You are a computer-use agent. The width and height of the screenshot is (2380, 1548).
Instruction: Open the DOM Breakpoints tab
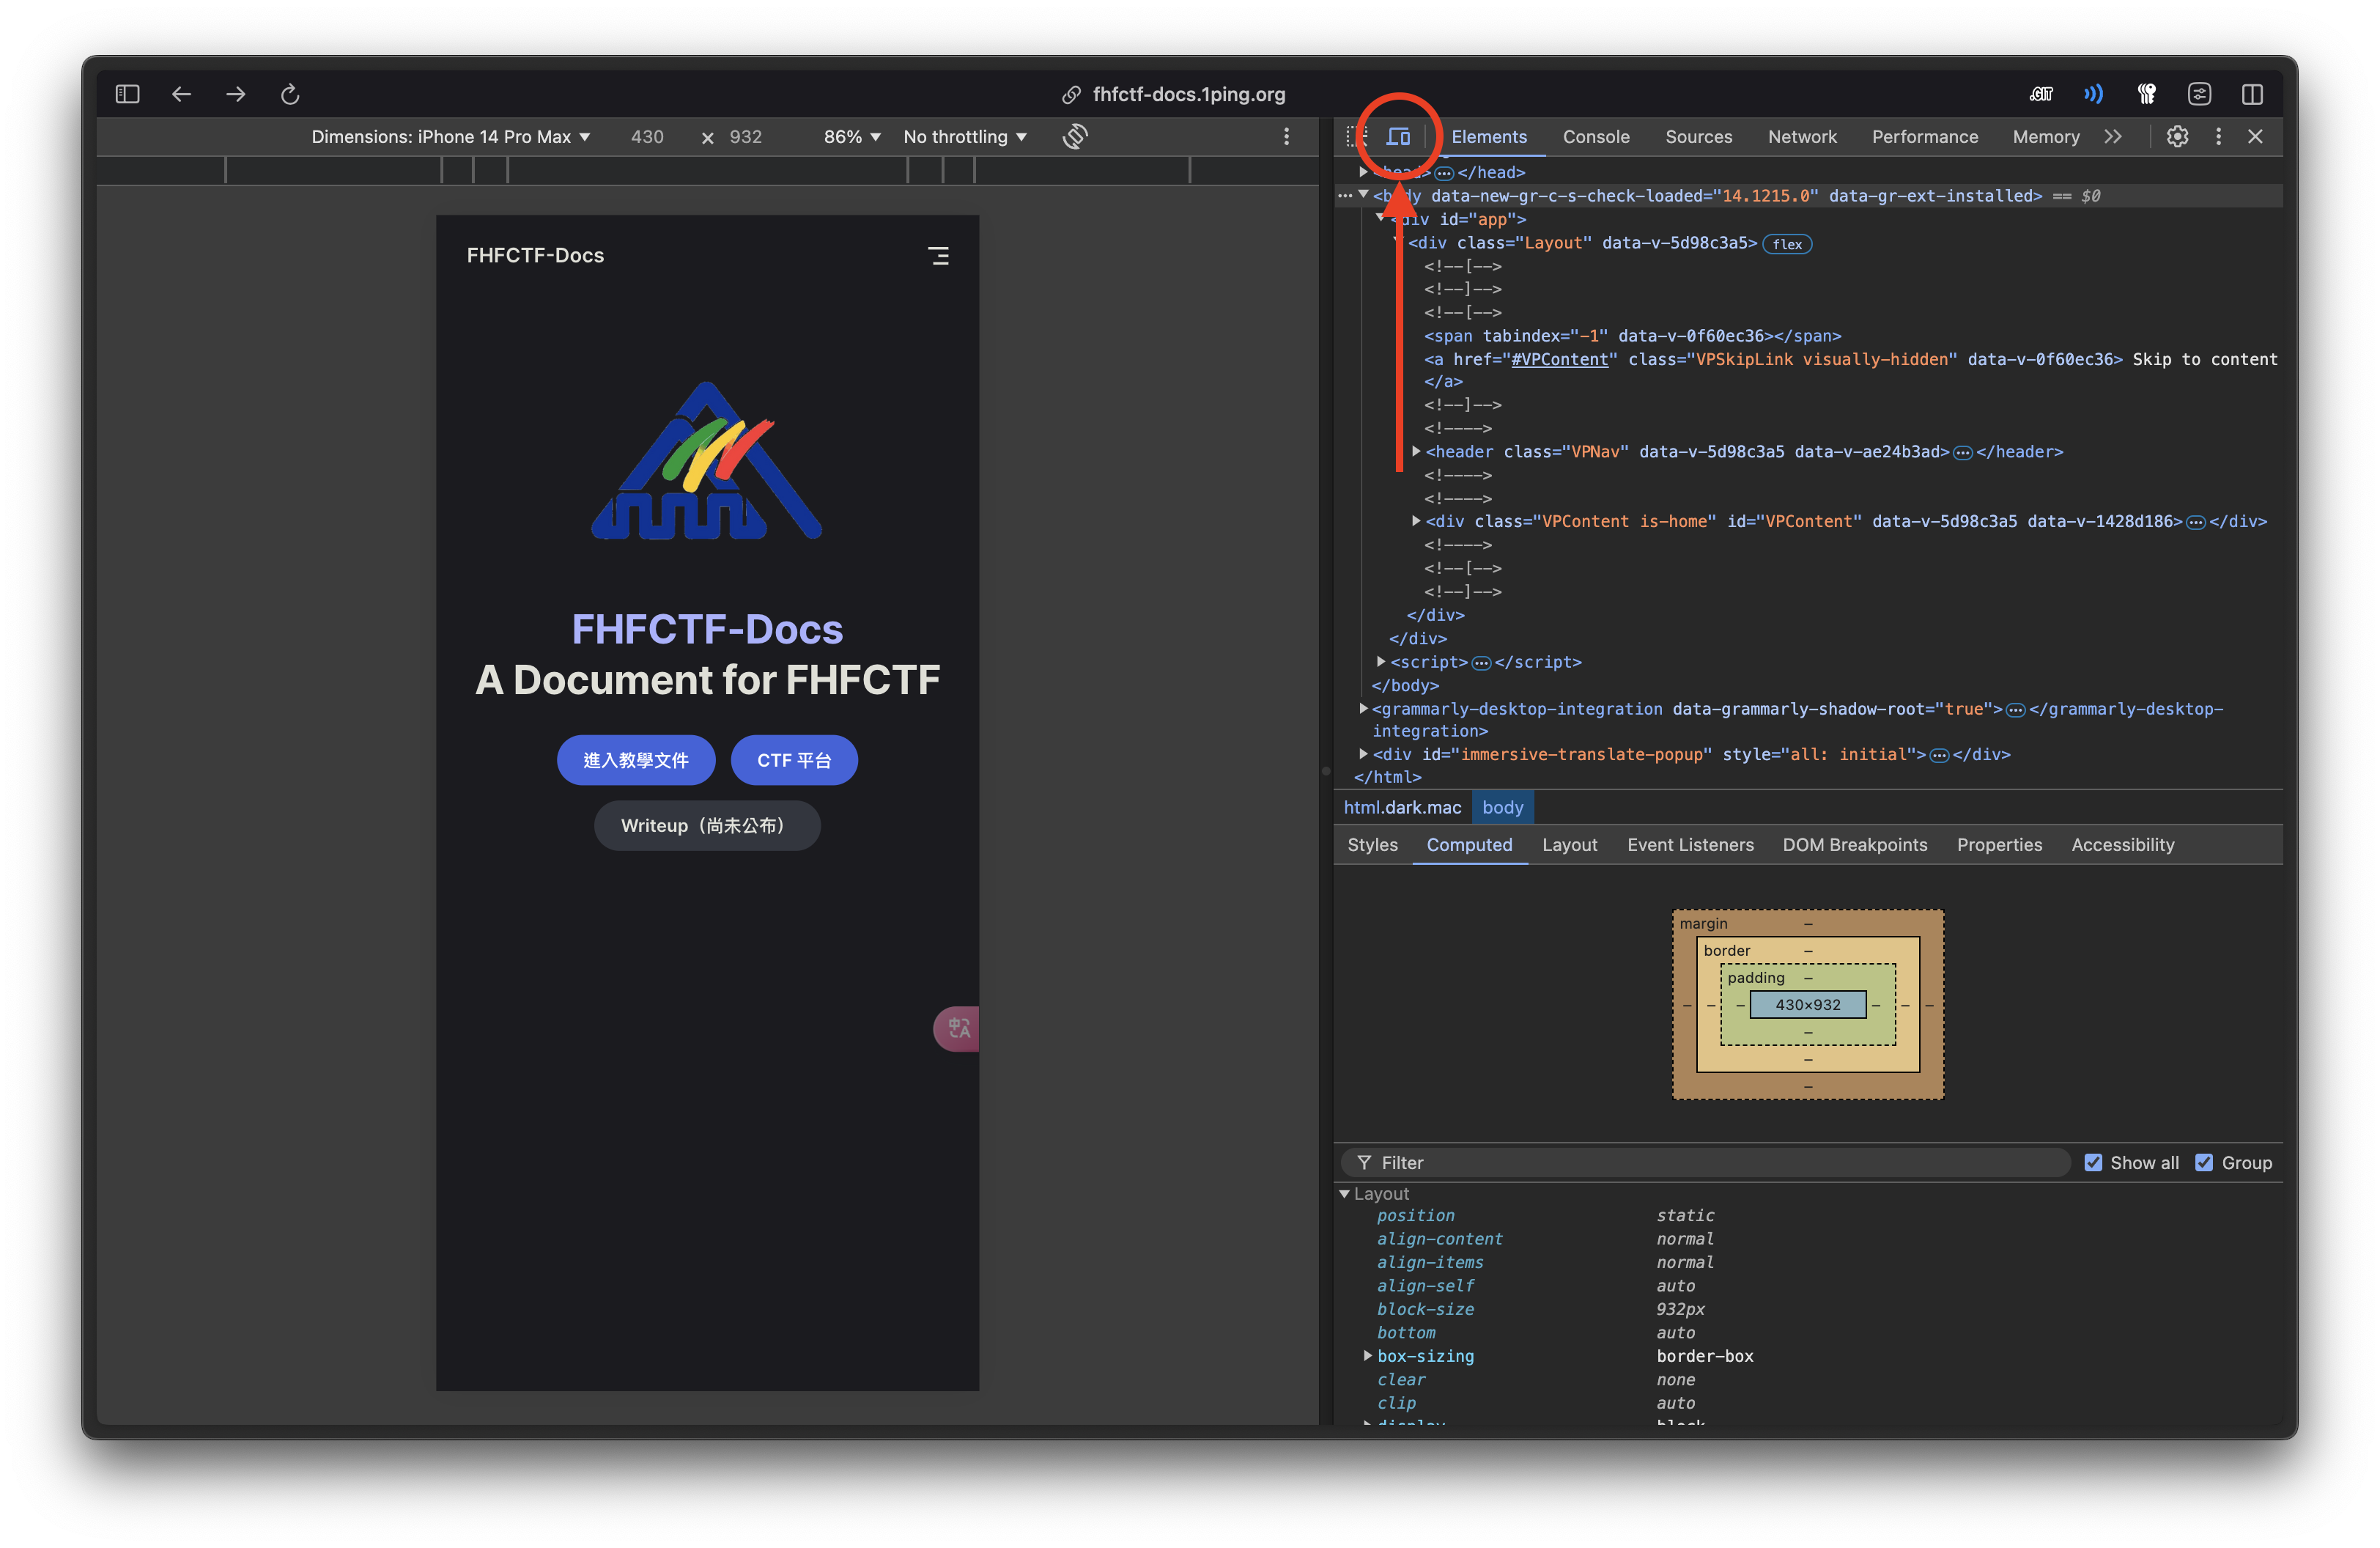pyautogui.click(x=1855, y=845)
